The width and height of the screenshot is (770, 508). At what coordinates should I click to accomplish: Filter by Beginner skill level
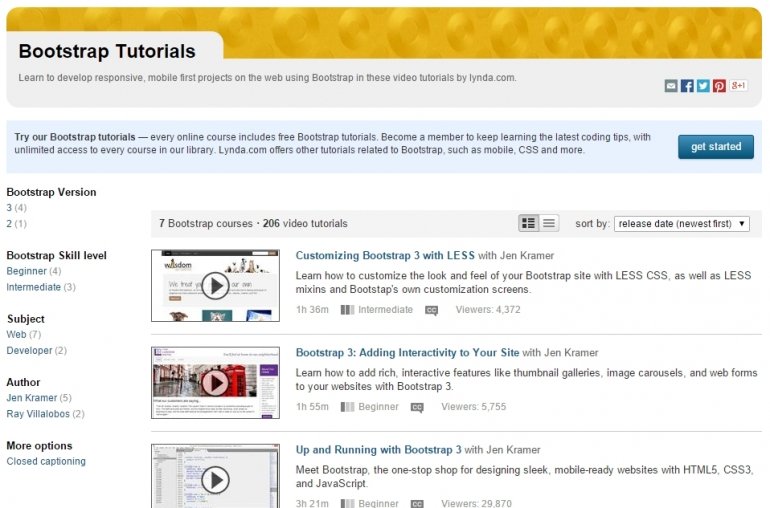(x=26, y=271)
